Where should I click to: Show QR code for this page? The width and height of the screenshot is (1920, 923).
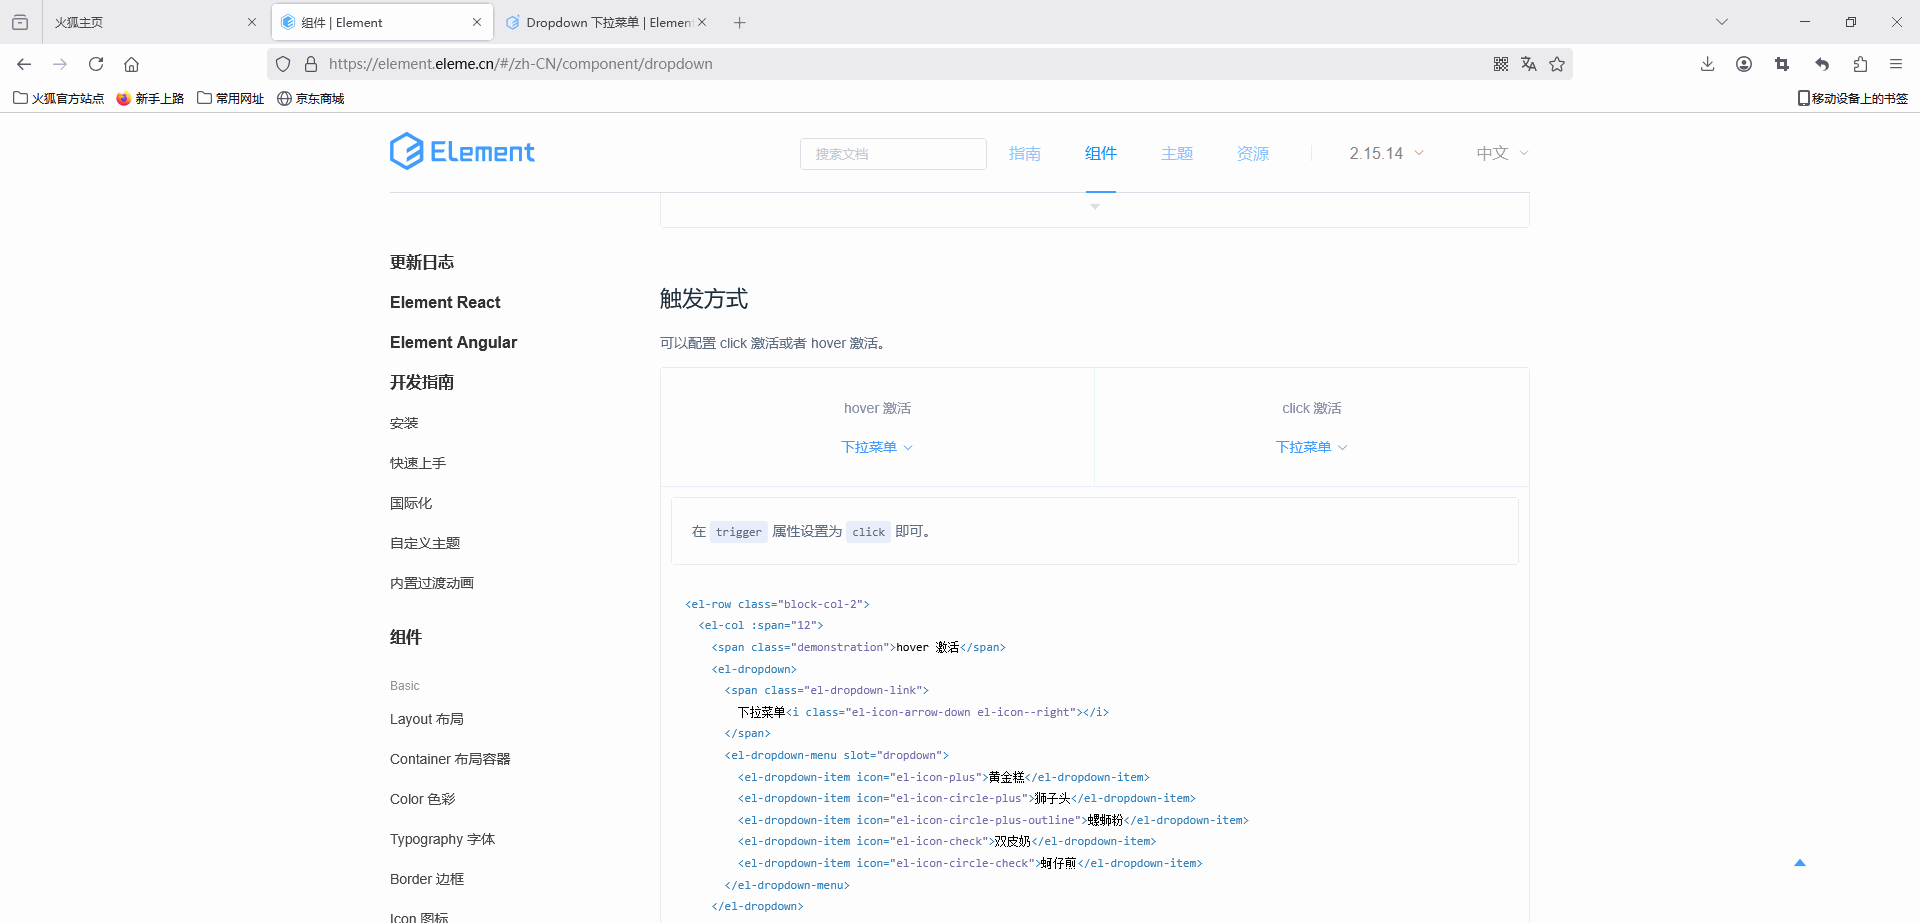1501,64
